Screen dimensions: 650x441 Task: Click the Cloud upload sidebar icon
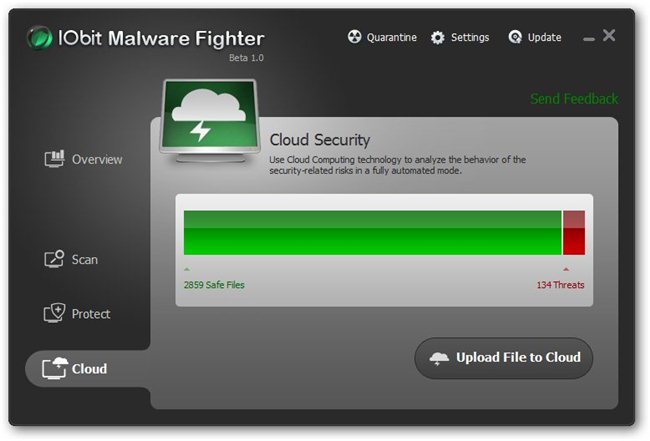point(55,368)
